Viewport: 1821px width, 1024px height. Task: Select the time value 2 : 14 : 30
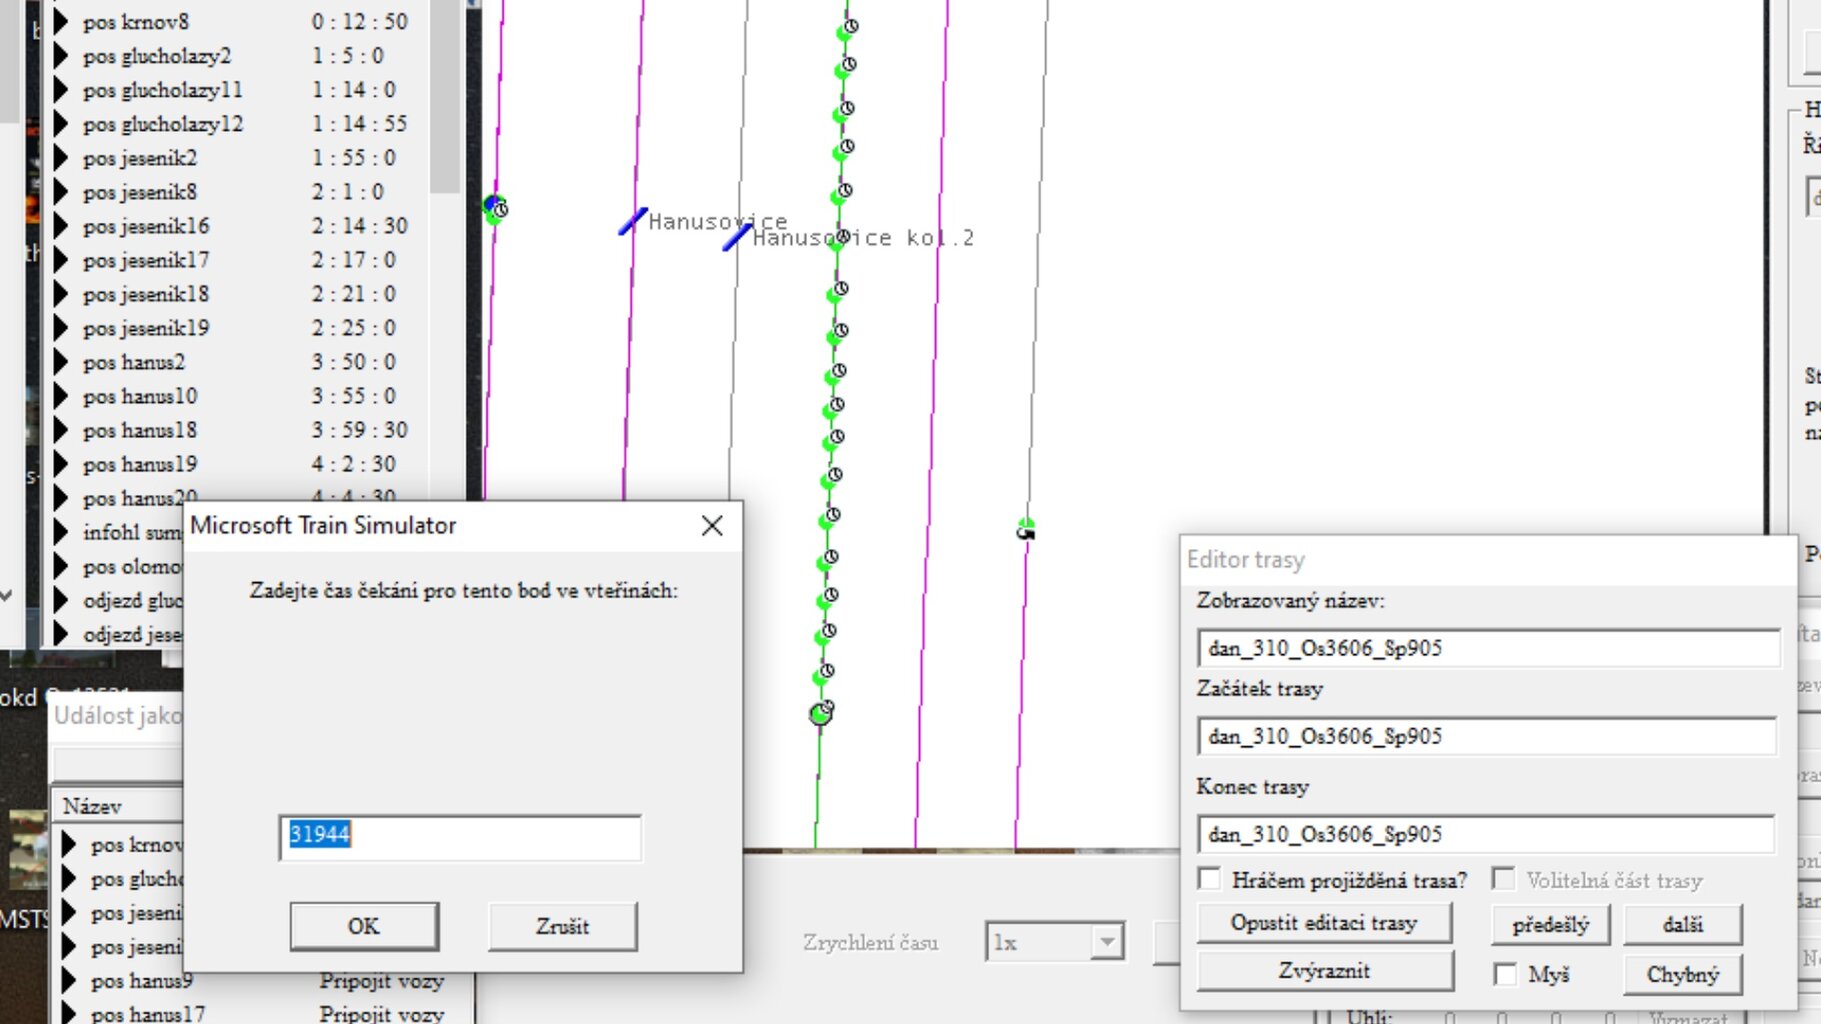[360, 225]
